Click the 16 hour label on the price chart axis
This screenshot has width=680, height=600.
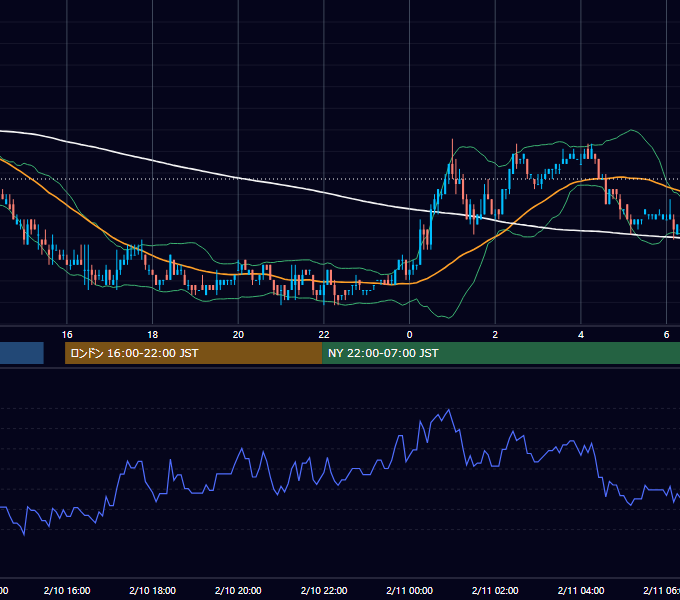tap(67, 335)
